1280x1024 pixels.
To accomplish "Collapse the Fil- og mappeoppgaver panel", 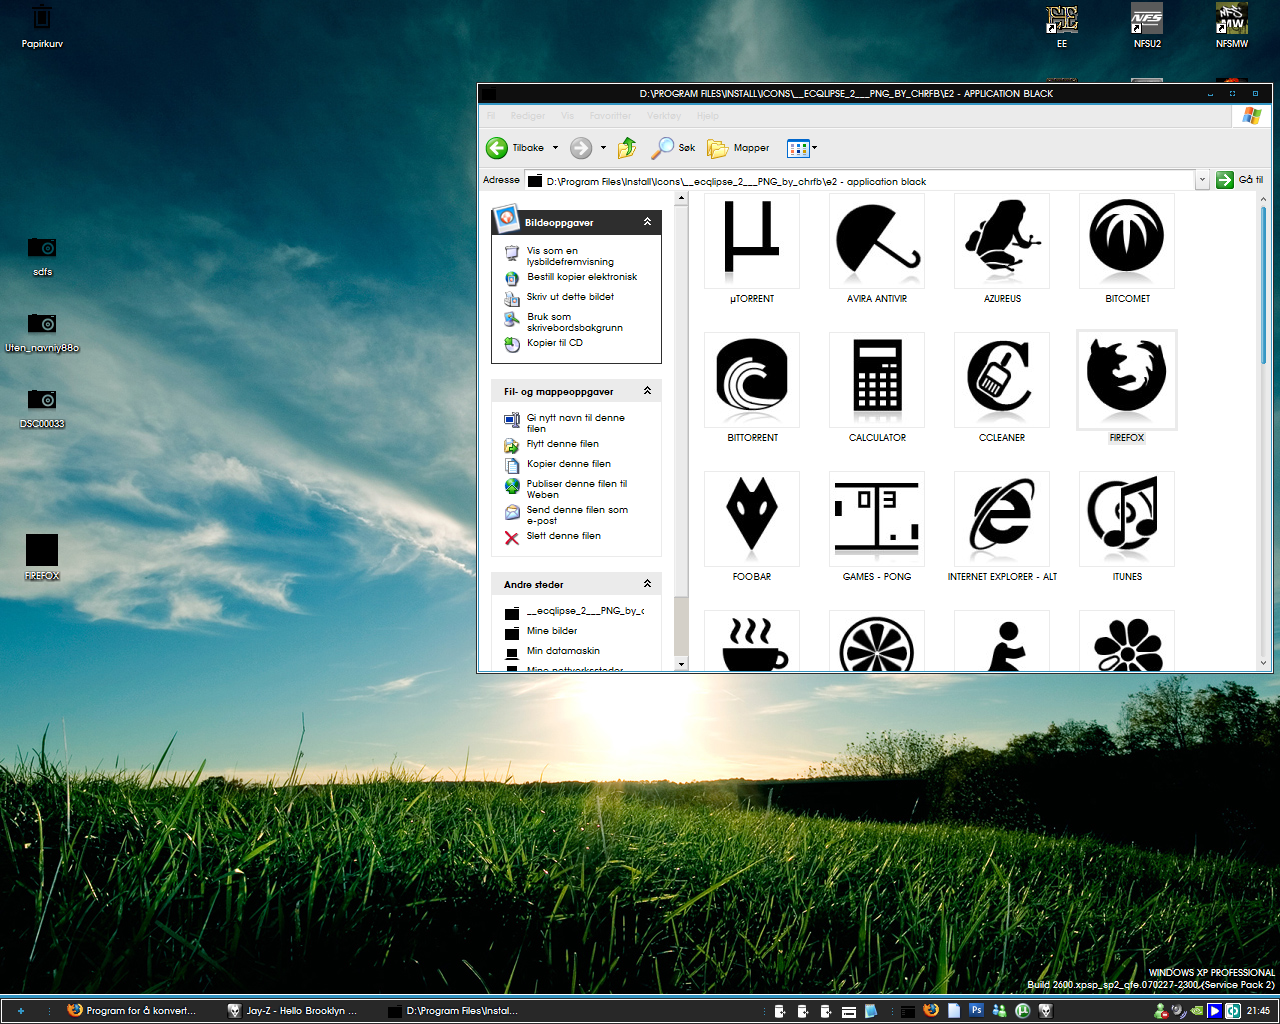I will click(647, 391).
